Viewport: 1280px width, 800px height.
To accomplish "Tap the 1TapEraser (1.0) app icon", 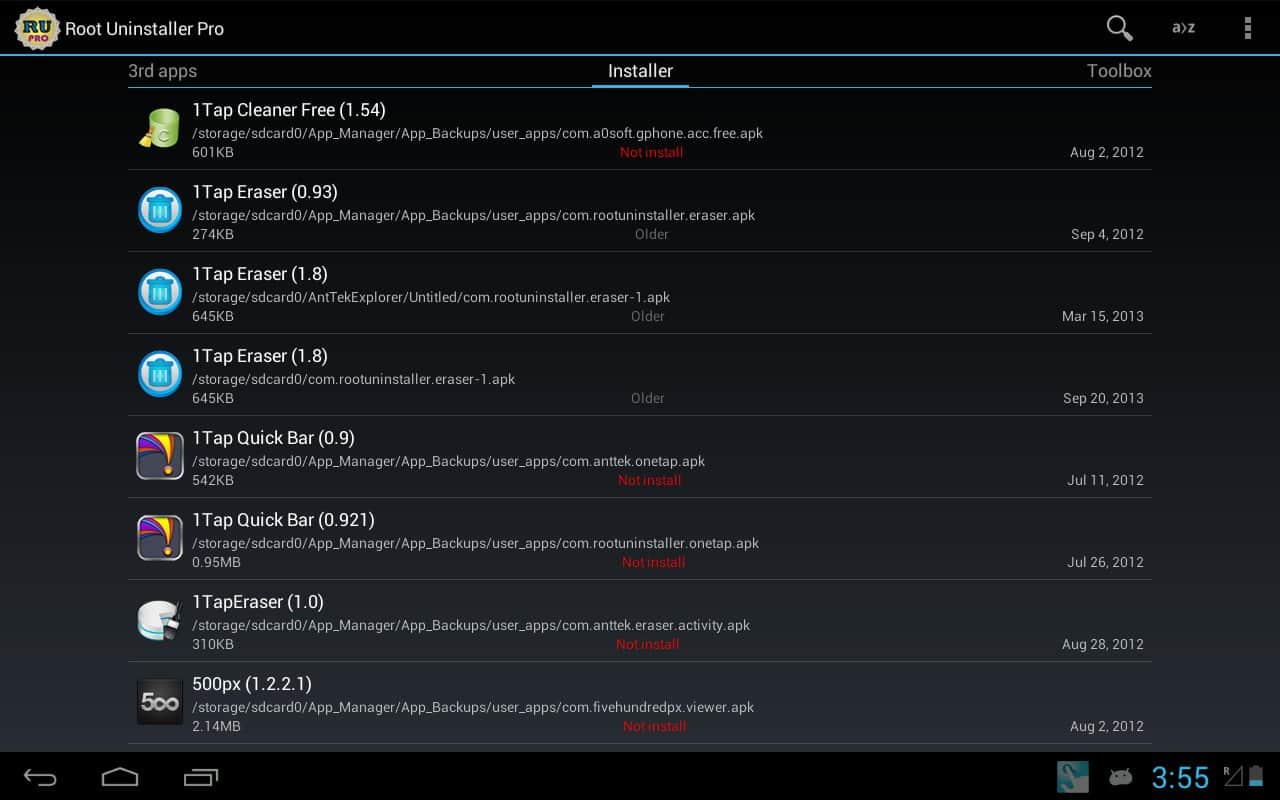I will pyautogui.click(x=160, y=621).
